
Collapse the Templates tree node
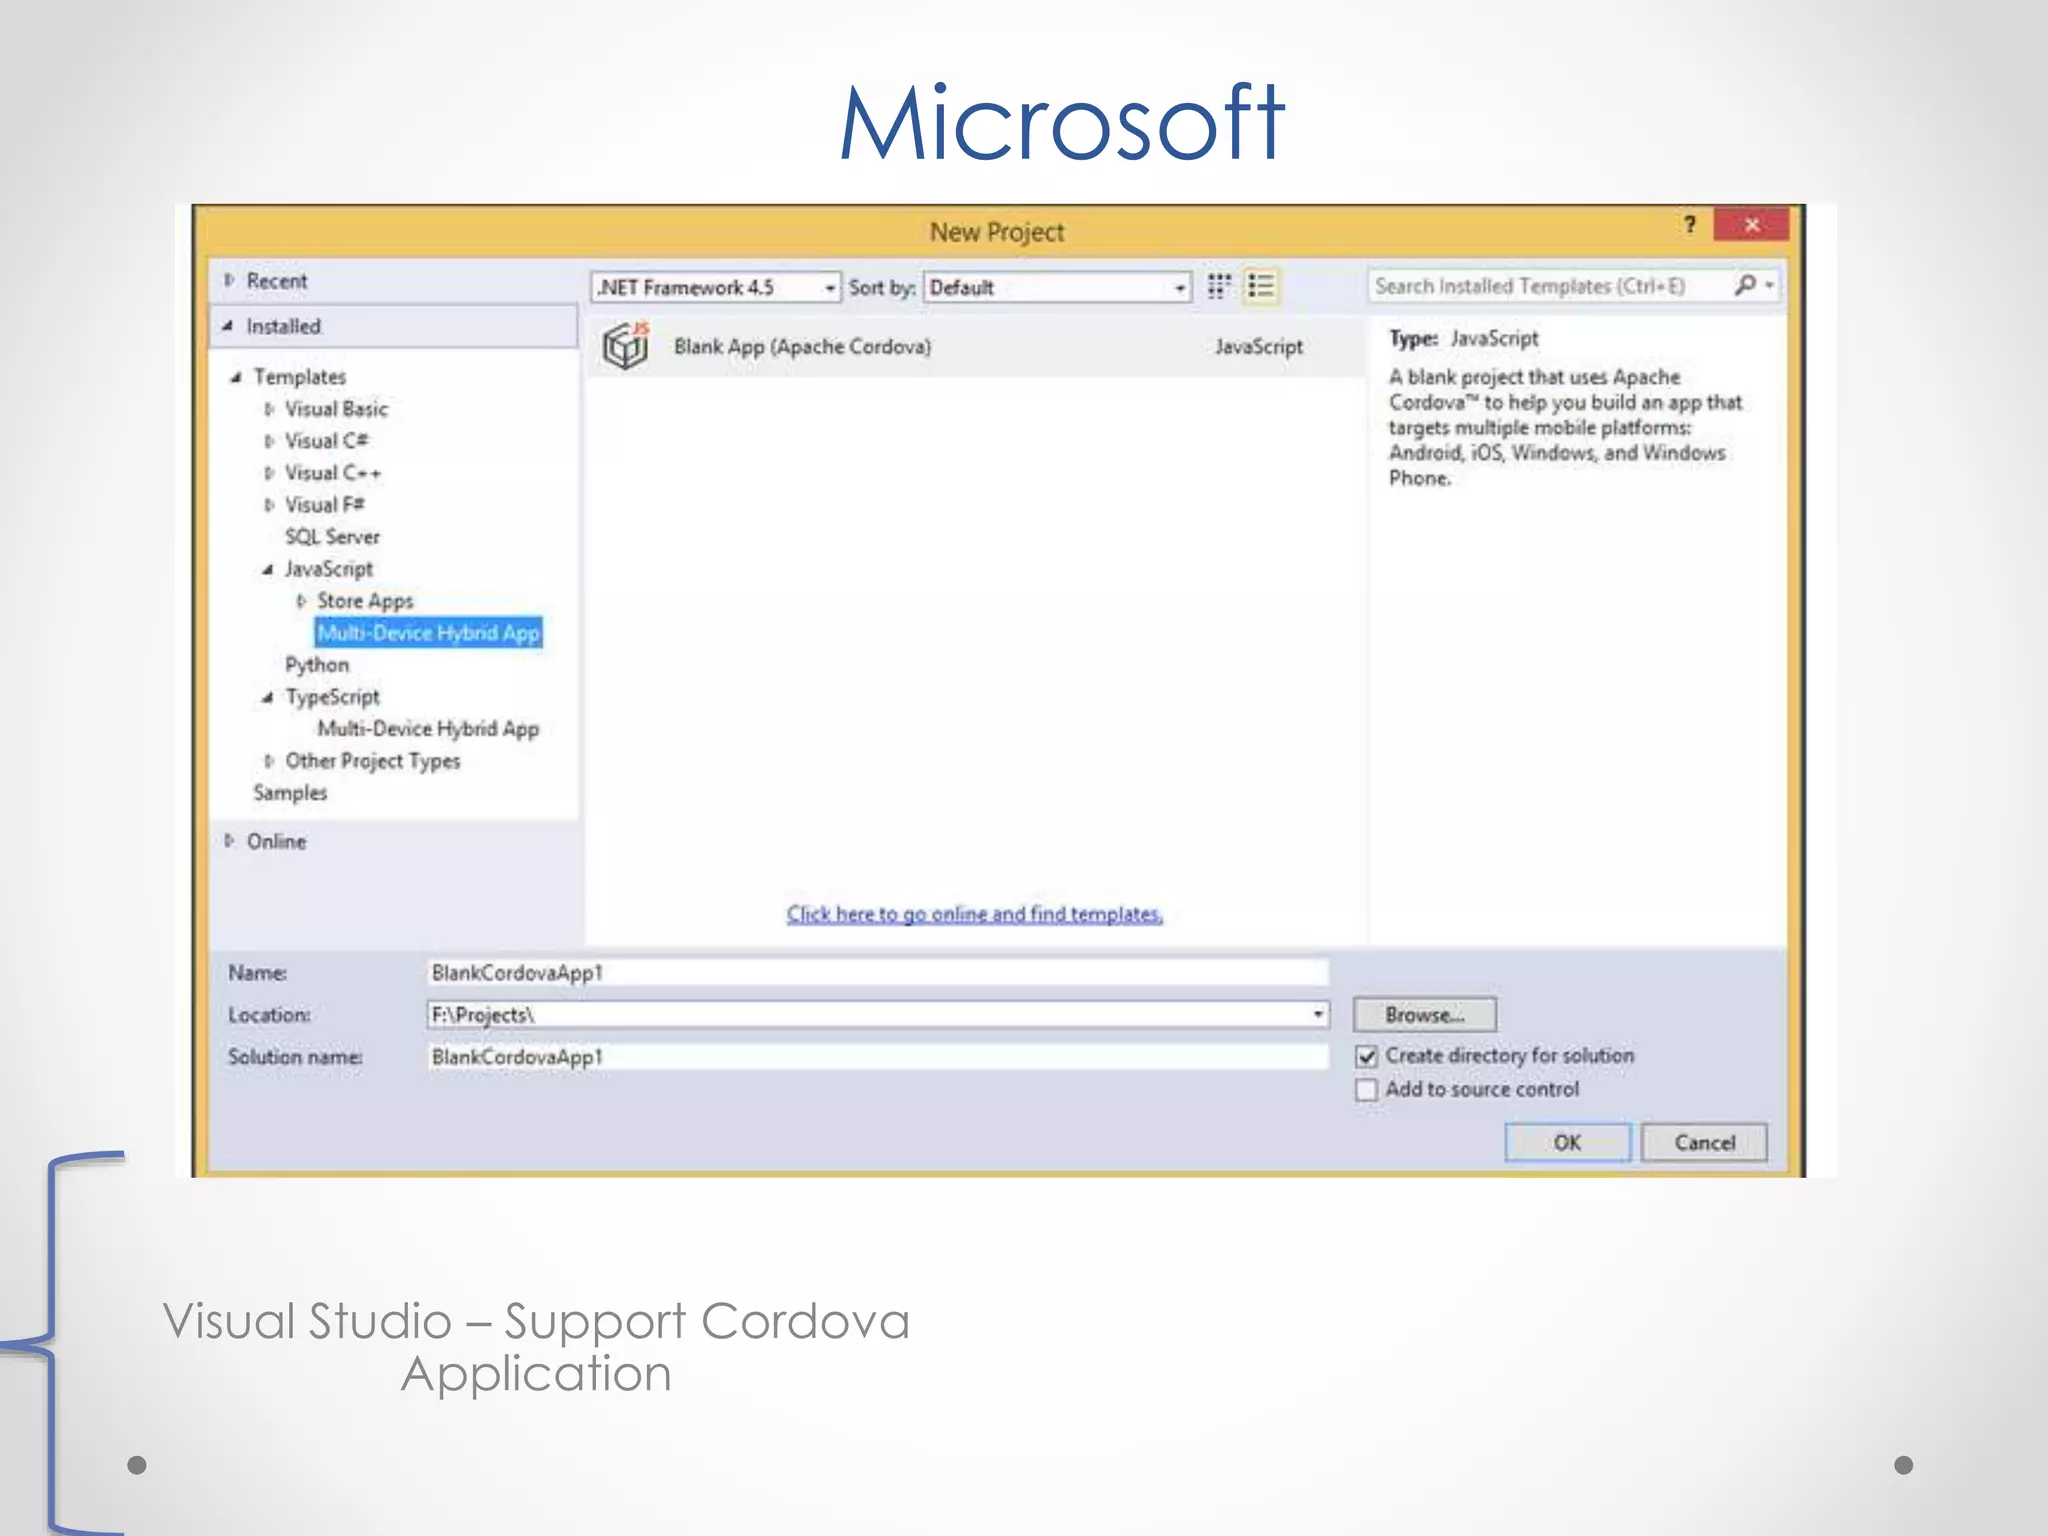[x=236, y=377]
